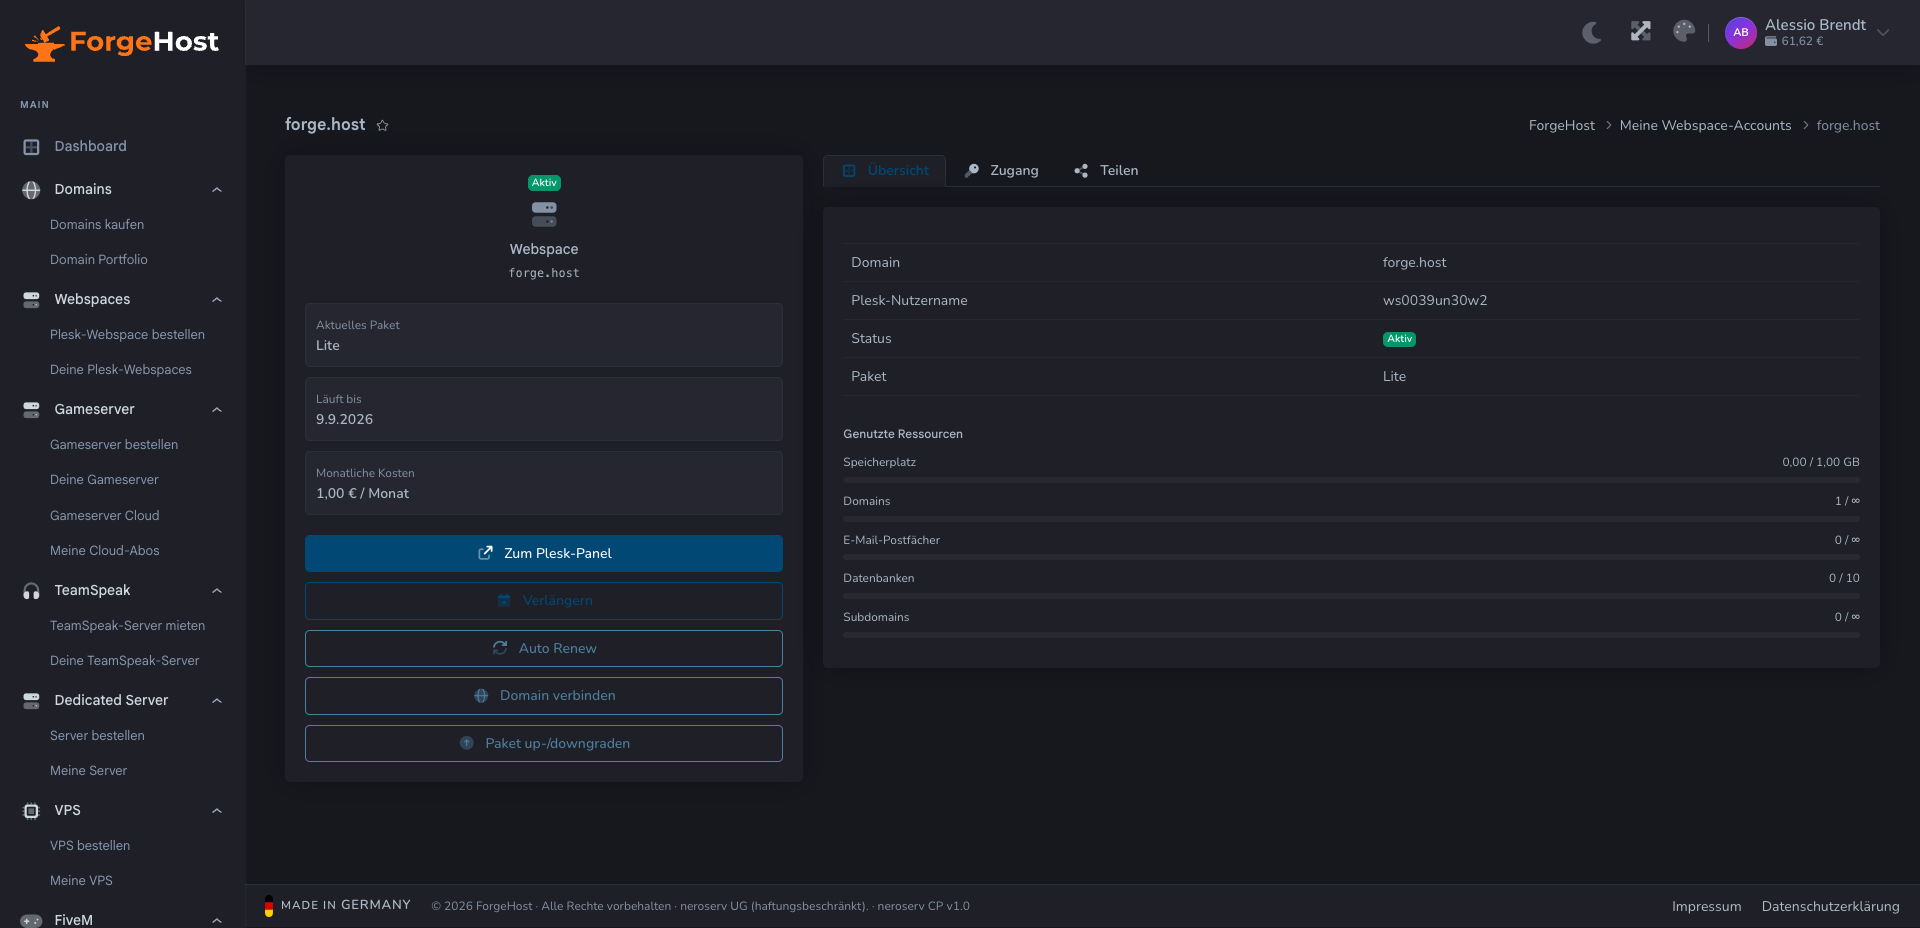Click the Webspaces server icon
This screenshot has width=1920, height=928.
coord(31,300)
